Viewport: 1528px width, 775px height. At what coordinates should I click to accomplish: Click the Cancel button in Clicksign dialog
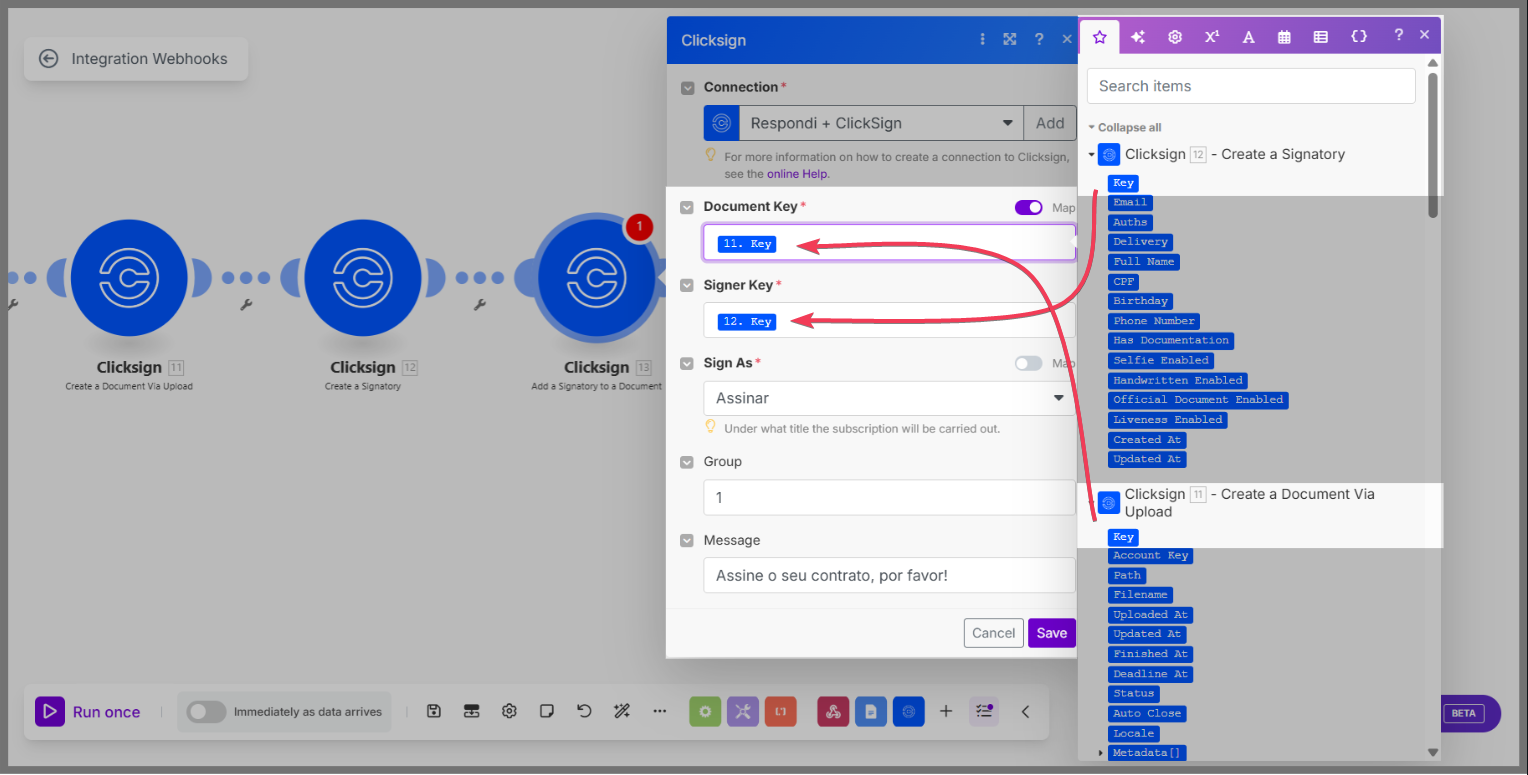(x=994, y=633)
